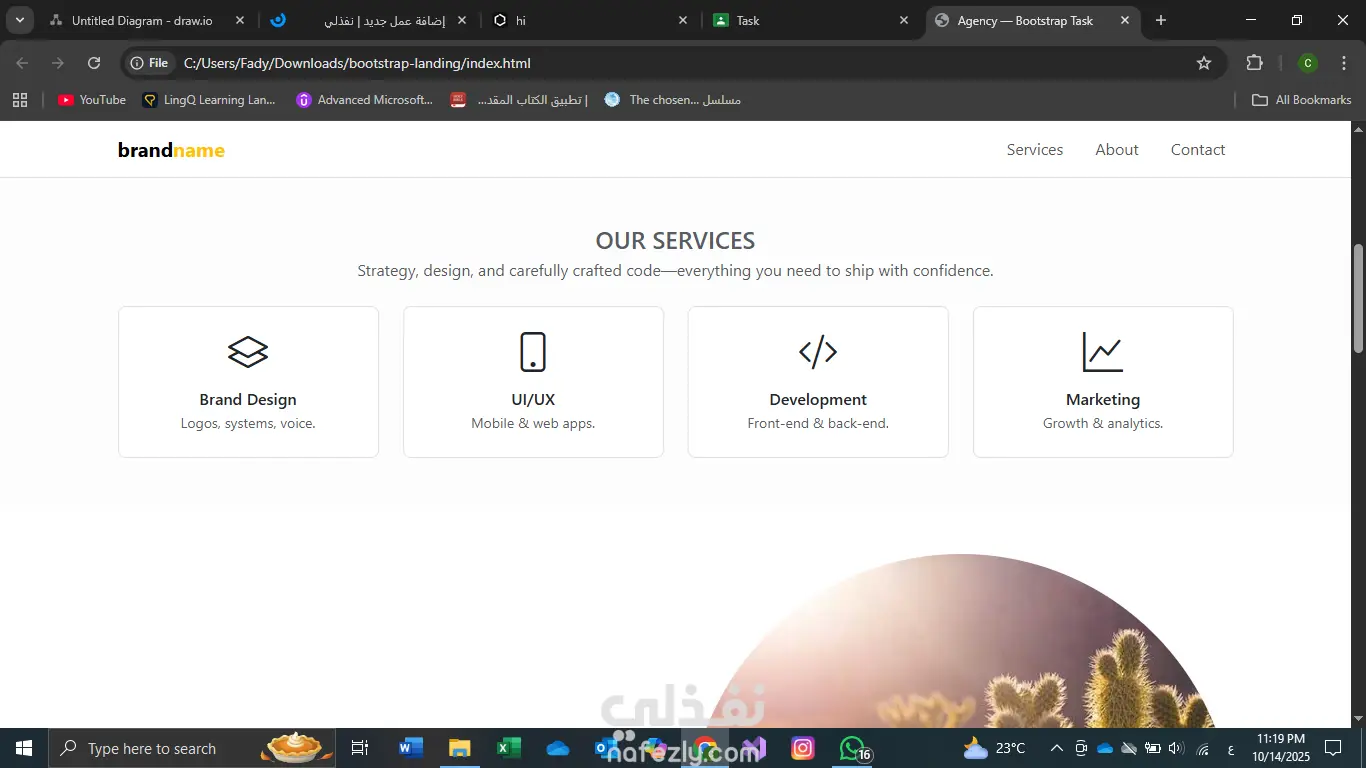Click the brandname logo link
This screenshot has height=768, width=1366.
[171, 150]
